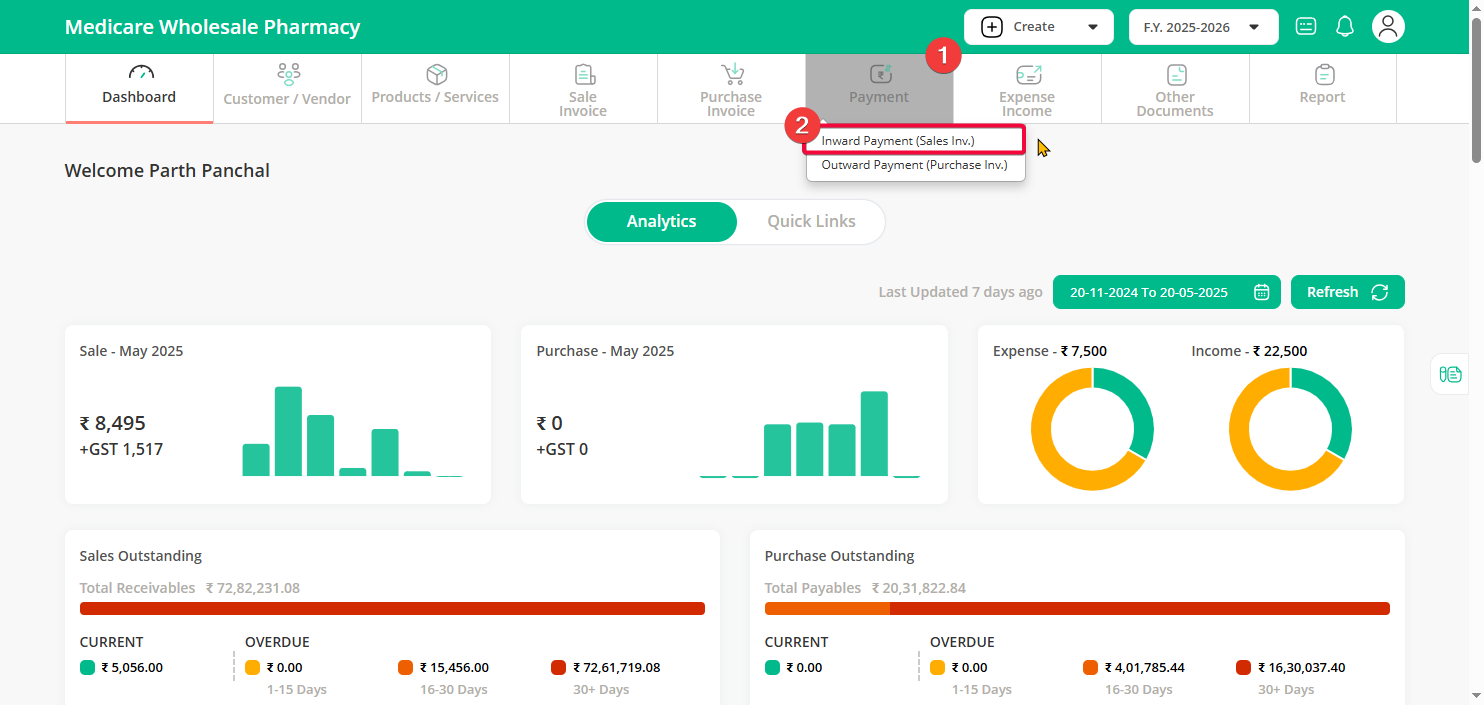The height and width of the screenshot is (705, 1484).
Task: Expand the Create dropdown
Action: (x=1038, y=27)
